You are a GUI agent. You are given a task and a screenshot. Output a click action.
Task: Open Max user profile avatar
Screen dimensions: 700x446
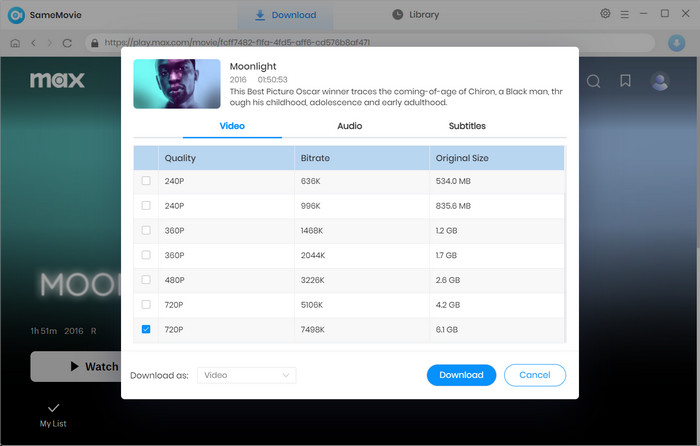point(660,81)
